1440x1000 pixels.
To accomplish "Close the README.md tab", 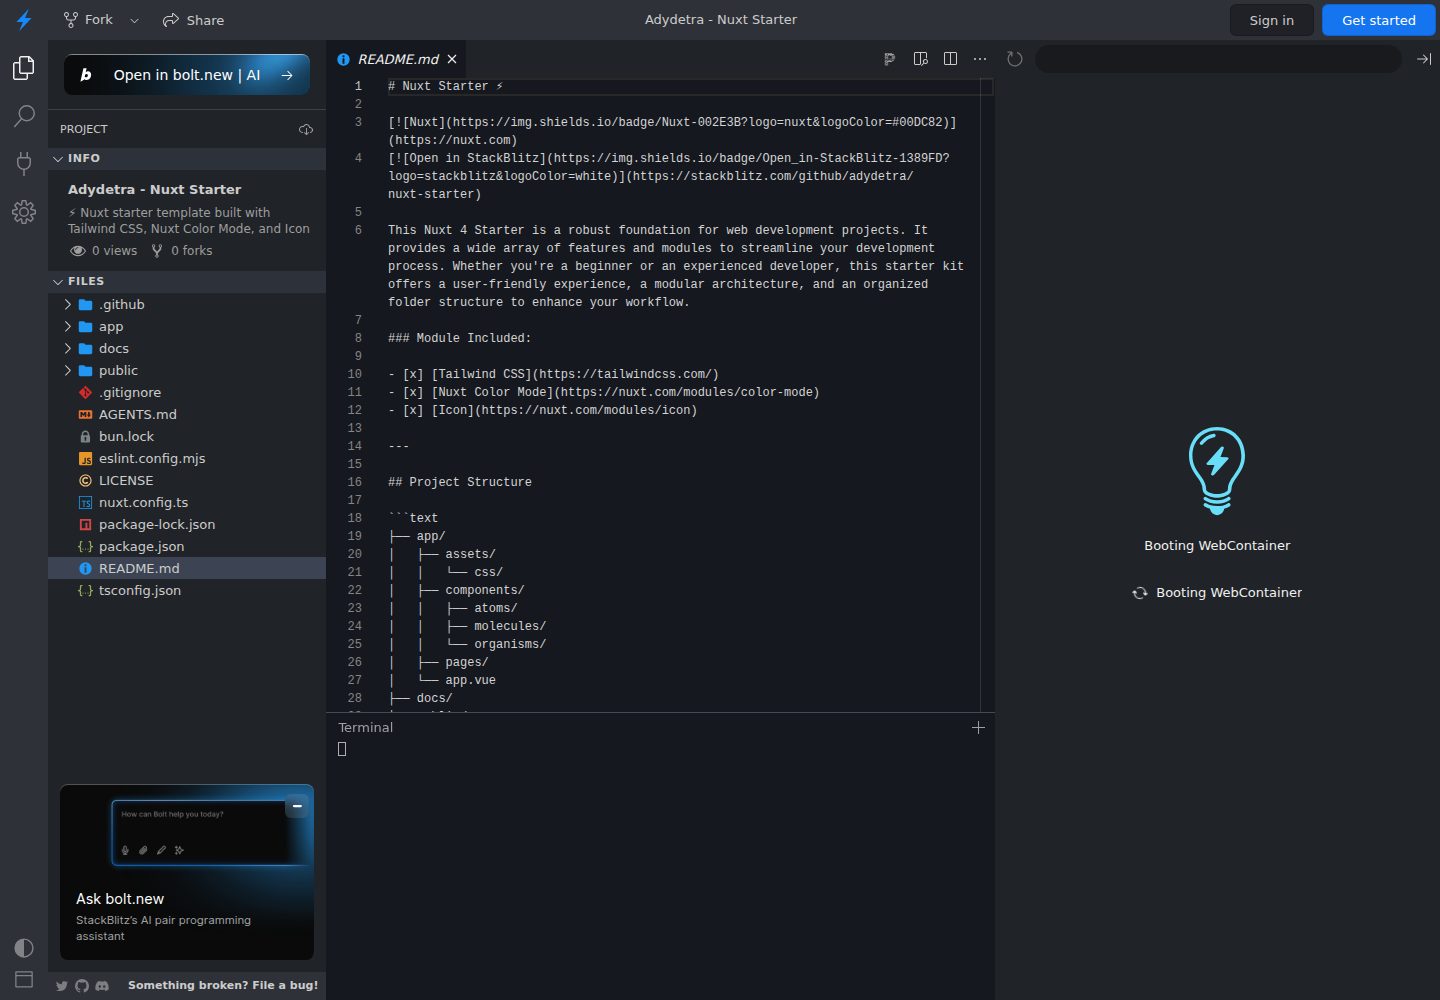I will click(452, 59).
